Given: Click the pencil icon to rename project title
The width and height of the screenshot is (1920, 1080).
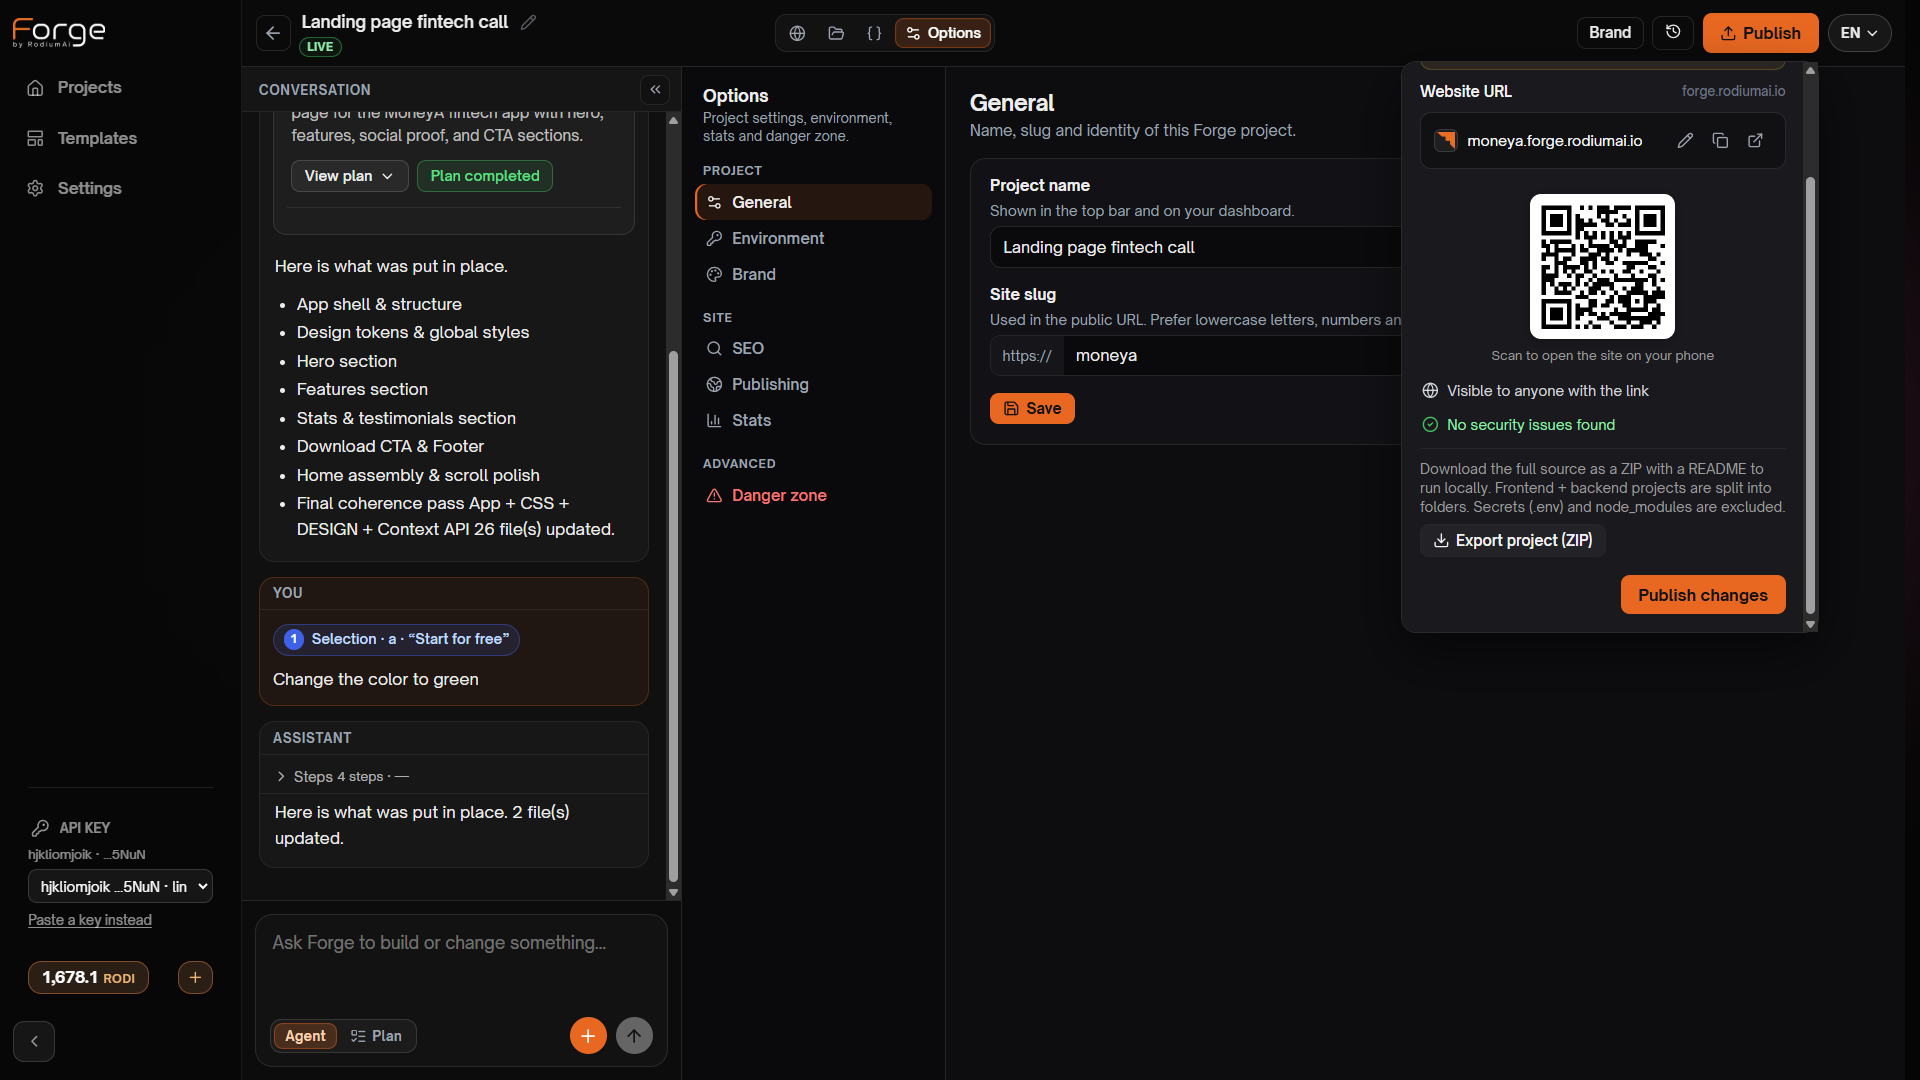Looking at the screenshot, I should tap(529, 22).
